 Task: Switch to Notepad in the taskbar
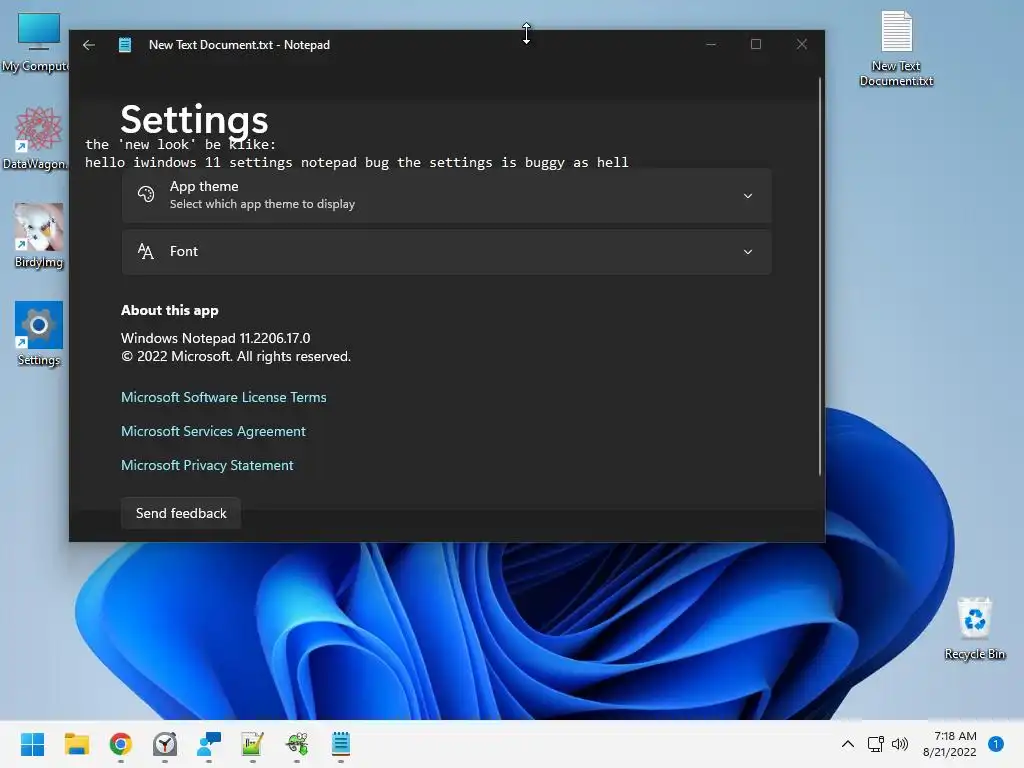pyautogui.click(x=341, y=744)
